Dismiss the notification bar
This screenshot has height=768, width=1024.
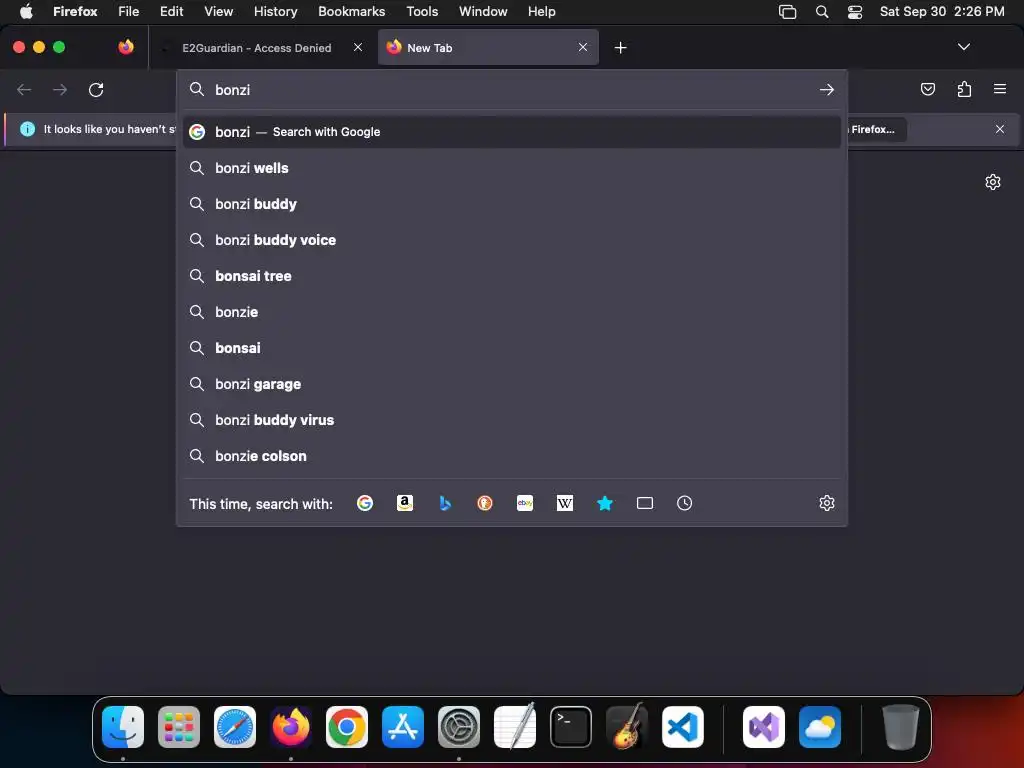coord(1000,129)
